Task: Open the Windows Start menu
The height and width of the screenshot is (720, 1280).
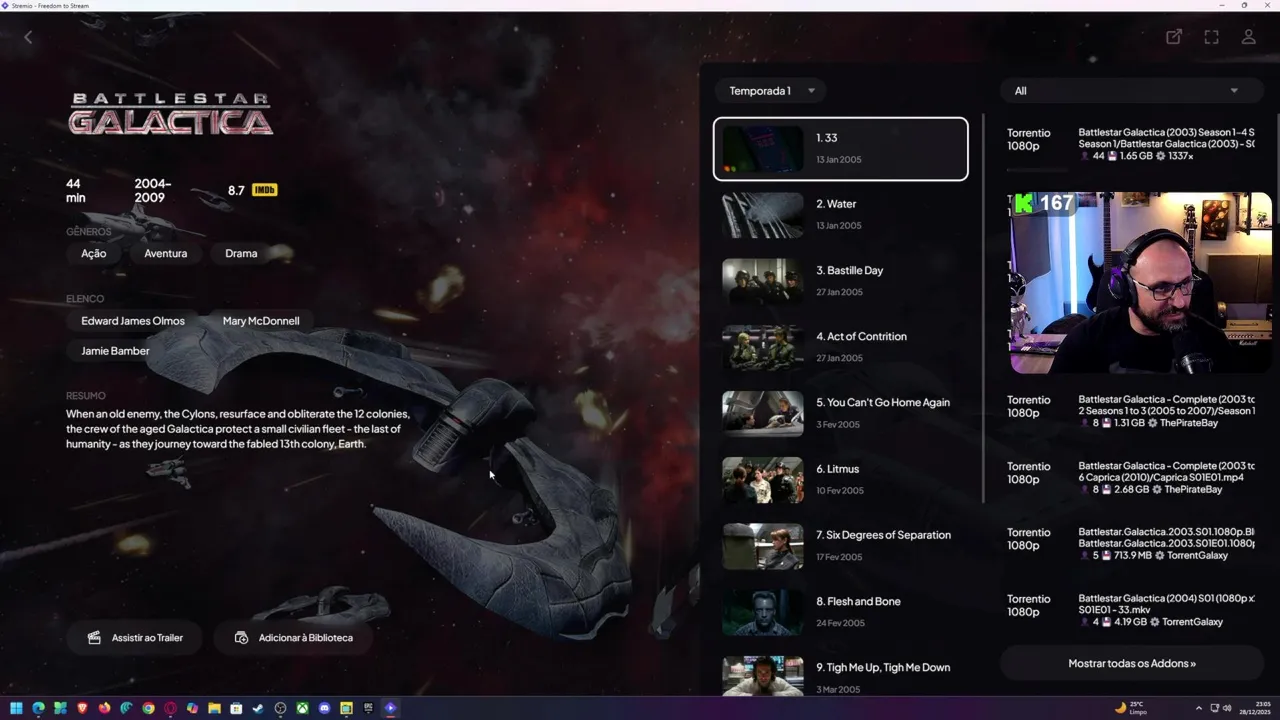Action: pyautogui.click(x=16, y=708)
